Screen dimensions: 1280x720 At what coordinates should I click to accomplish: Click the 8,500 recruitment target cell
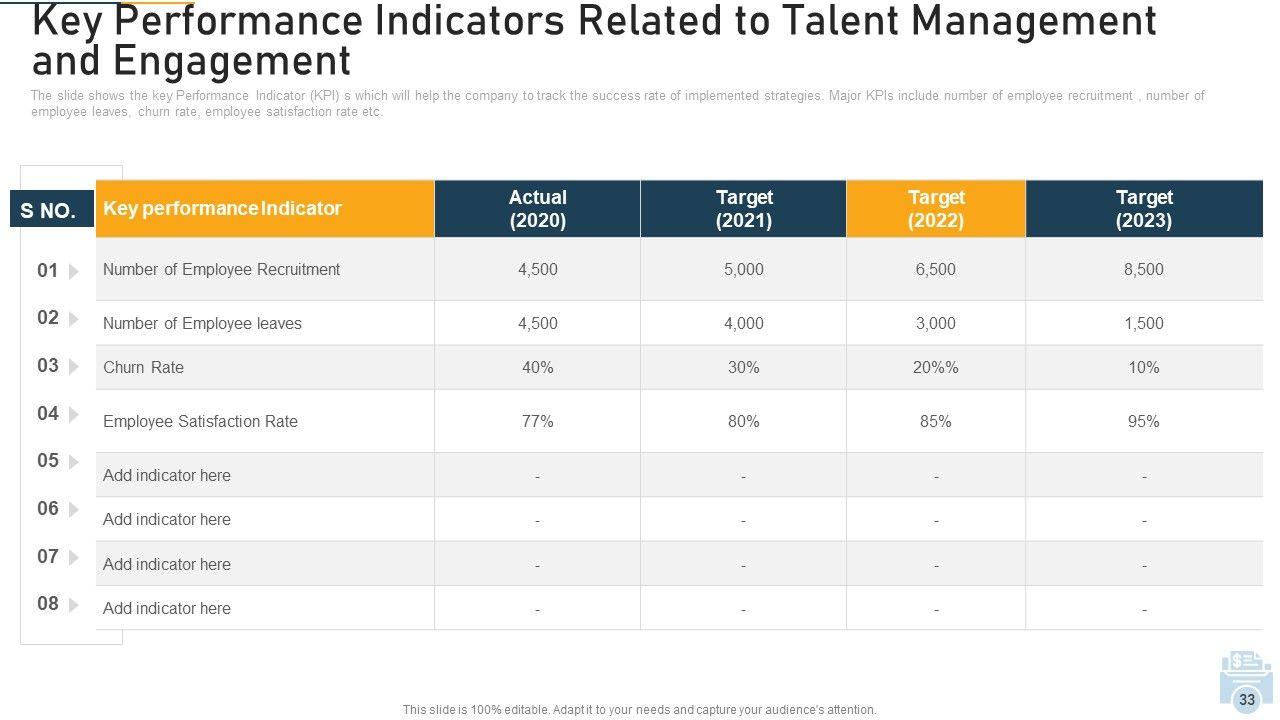tap(1143, 269)
